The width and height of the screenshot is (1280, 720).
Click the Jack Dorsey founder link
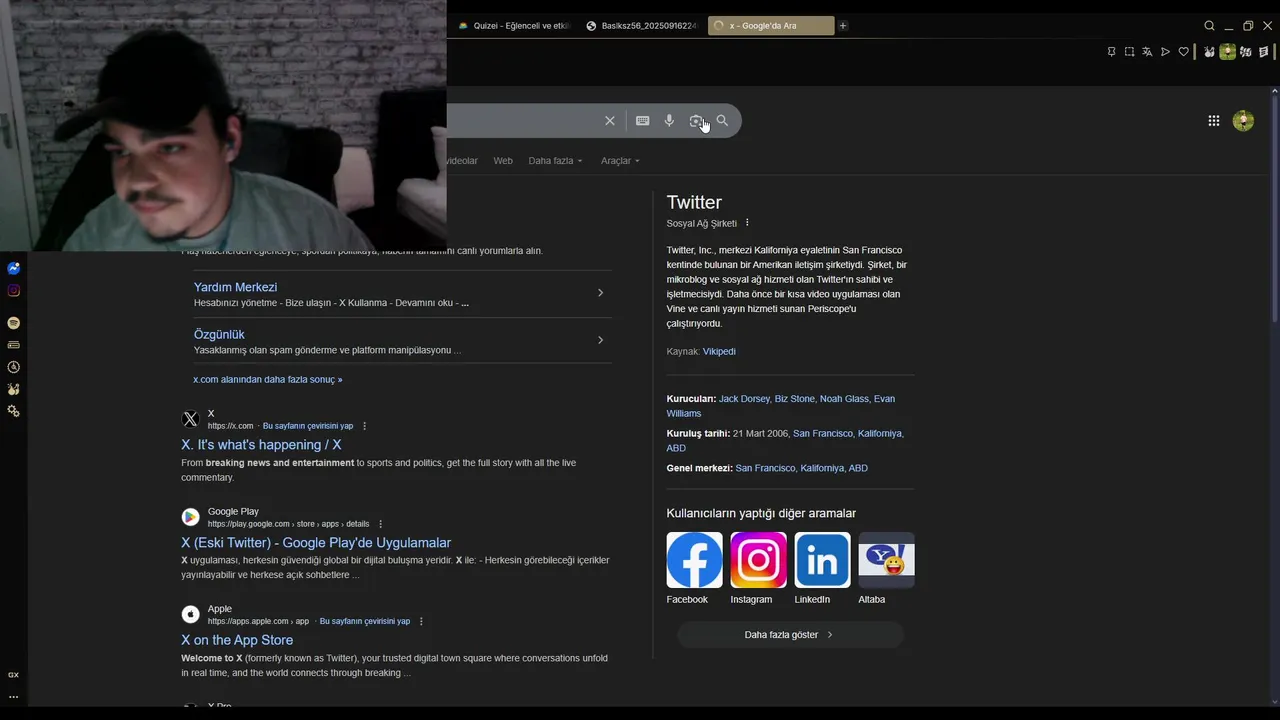tap(744, 399)
